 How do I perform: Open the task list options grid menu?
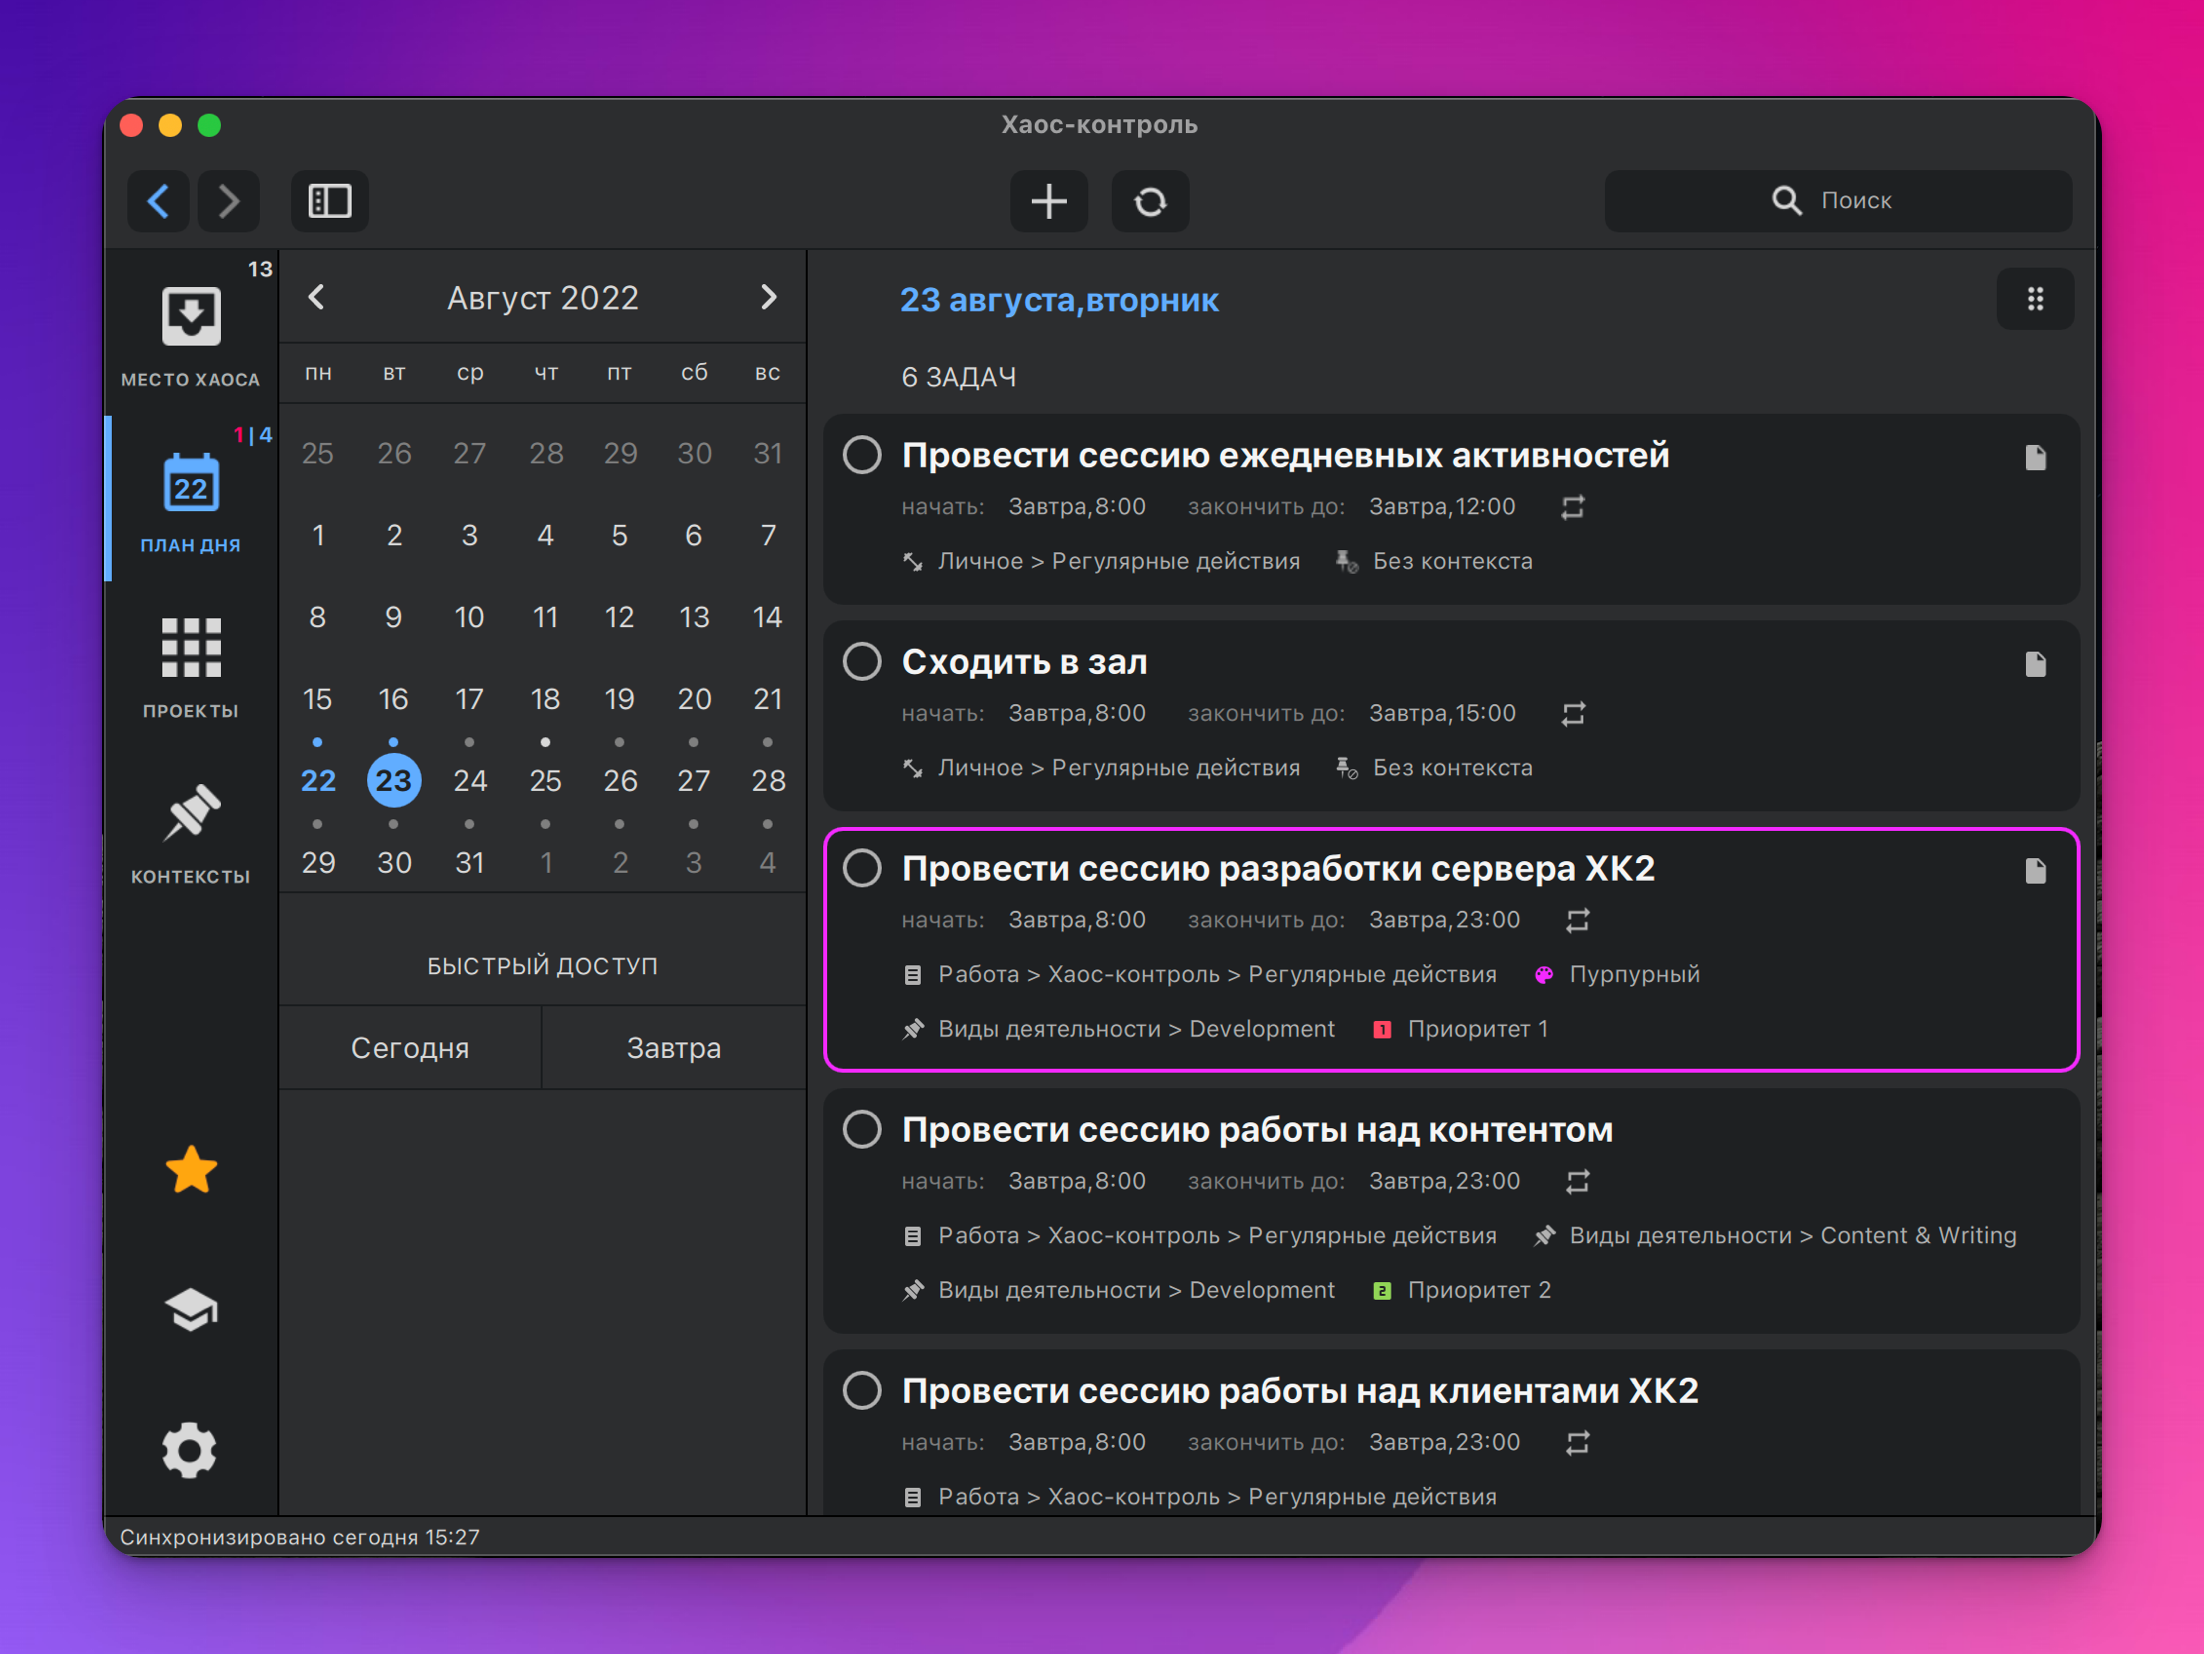pyautogui.click(x=2034, y=299)
